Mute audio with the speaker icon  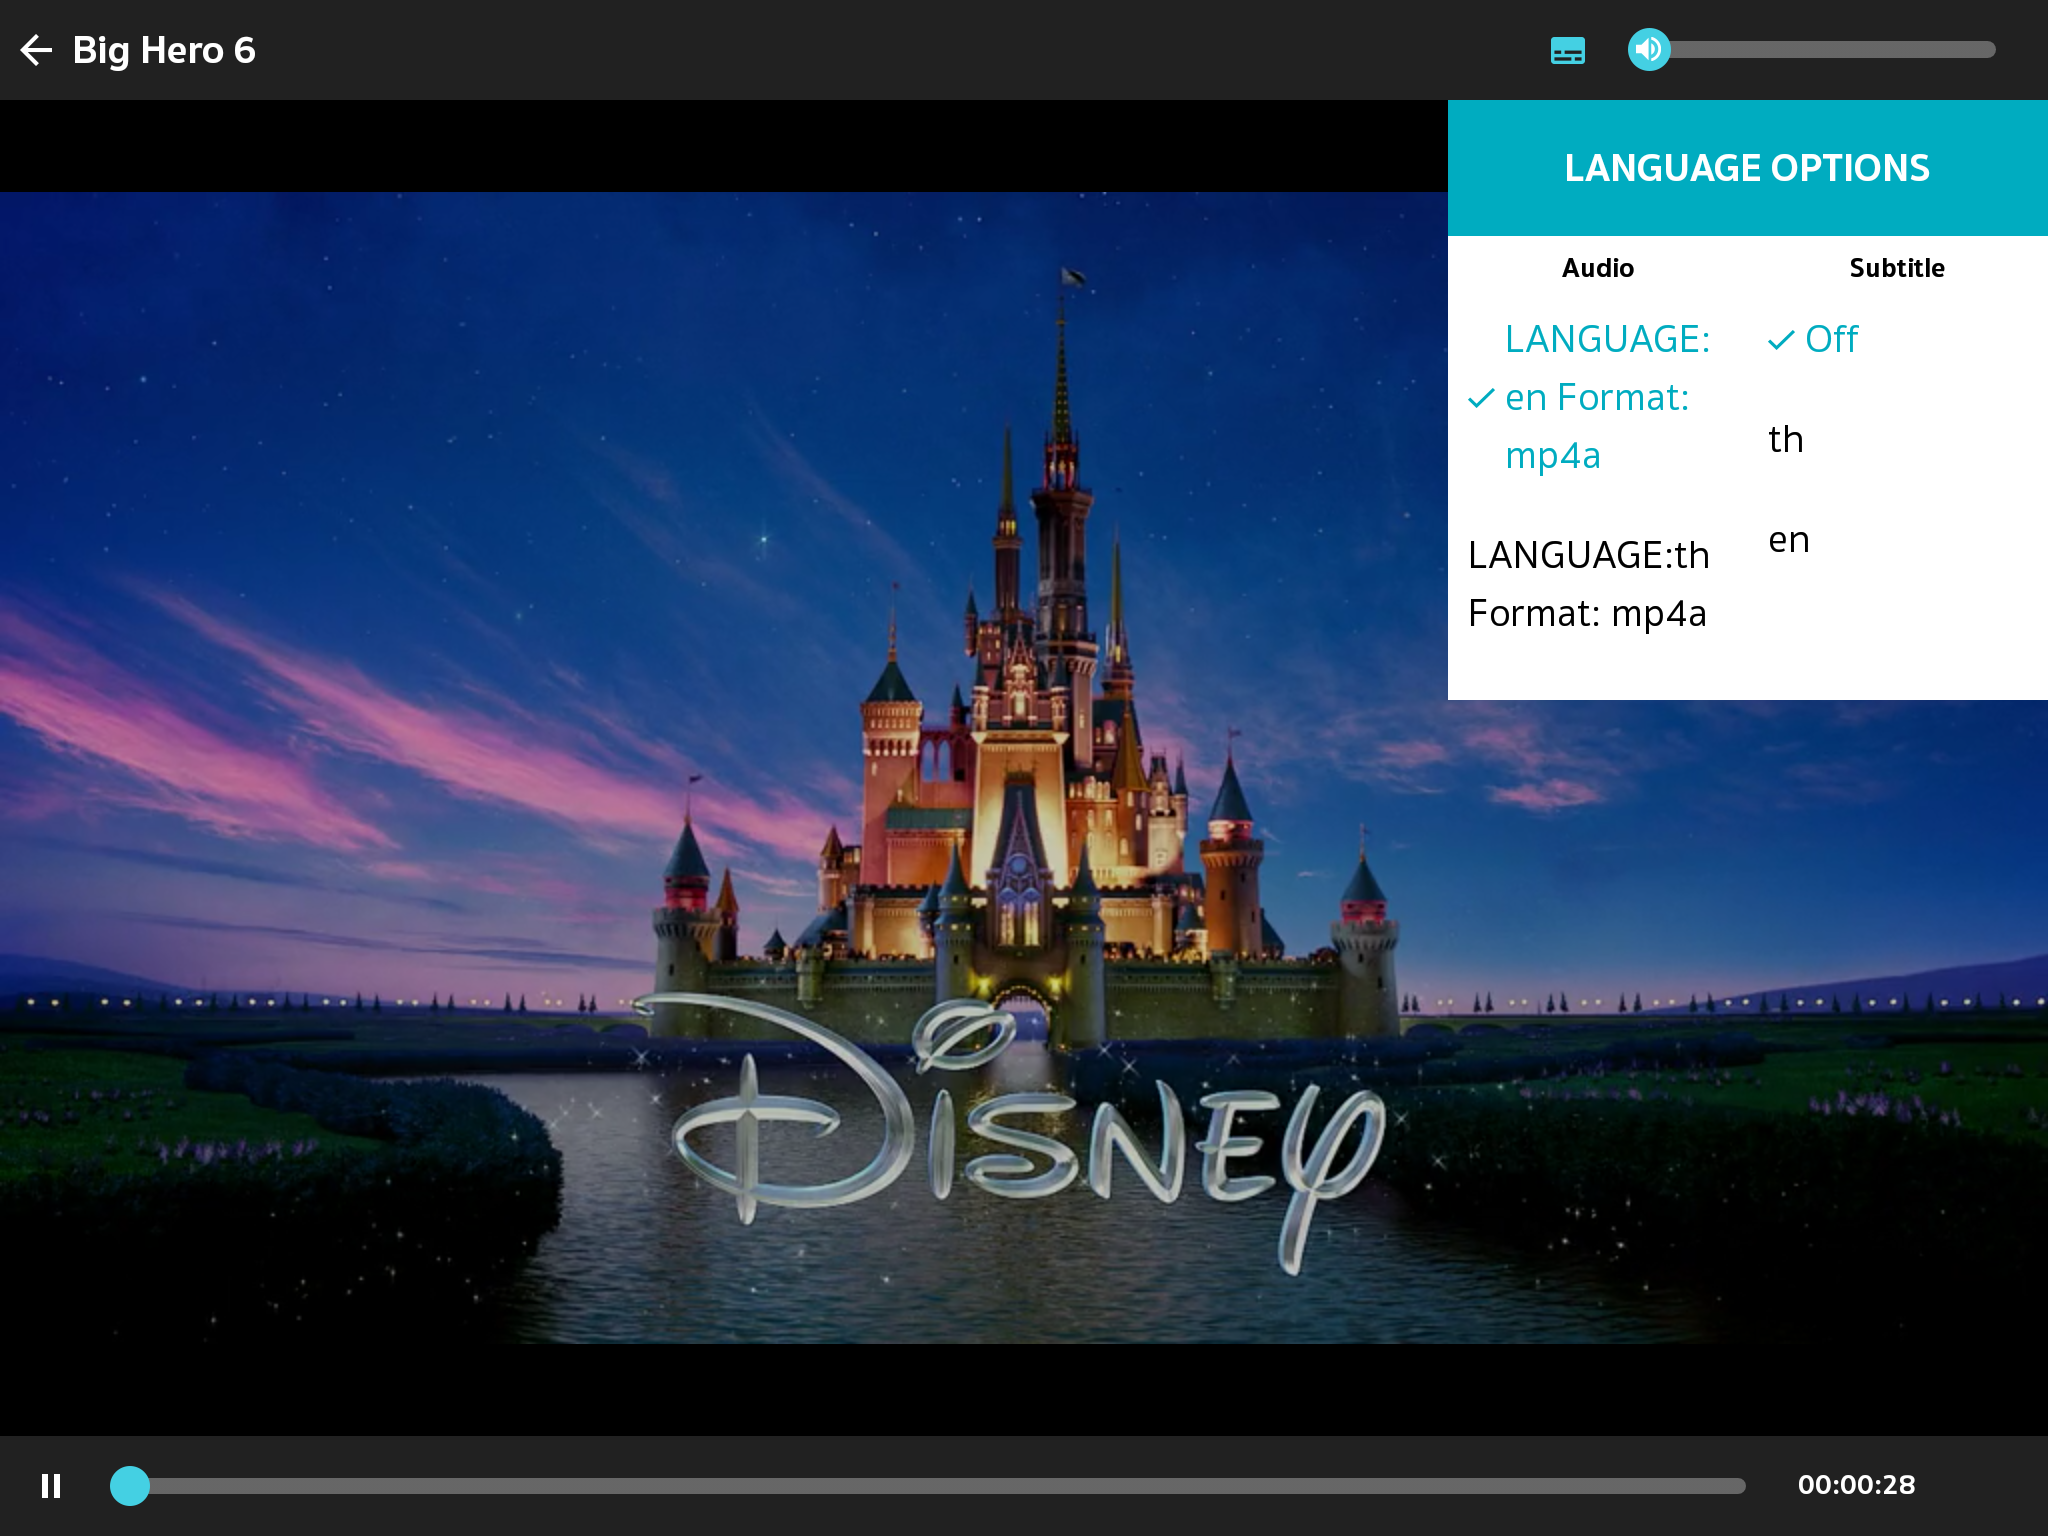[1648, 49]
